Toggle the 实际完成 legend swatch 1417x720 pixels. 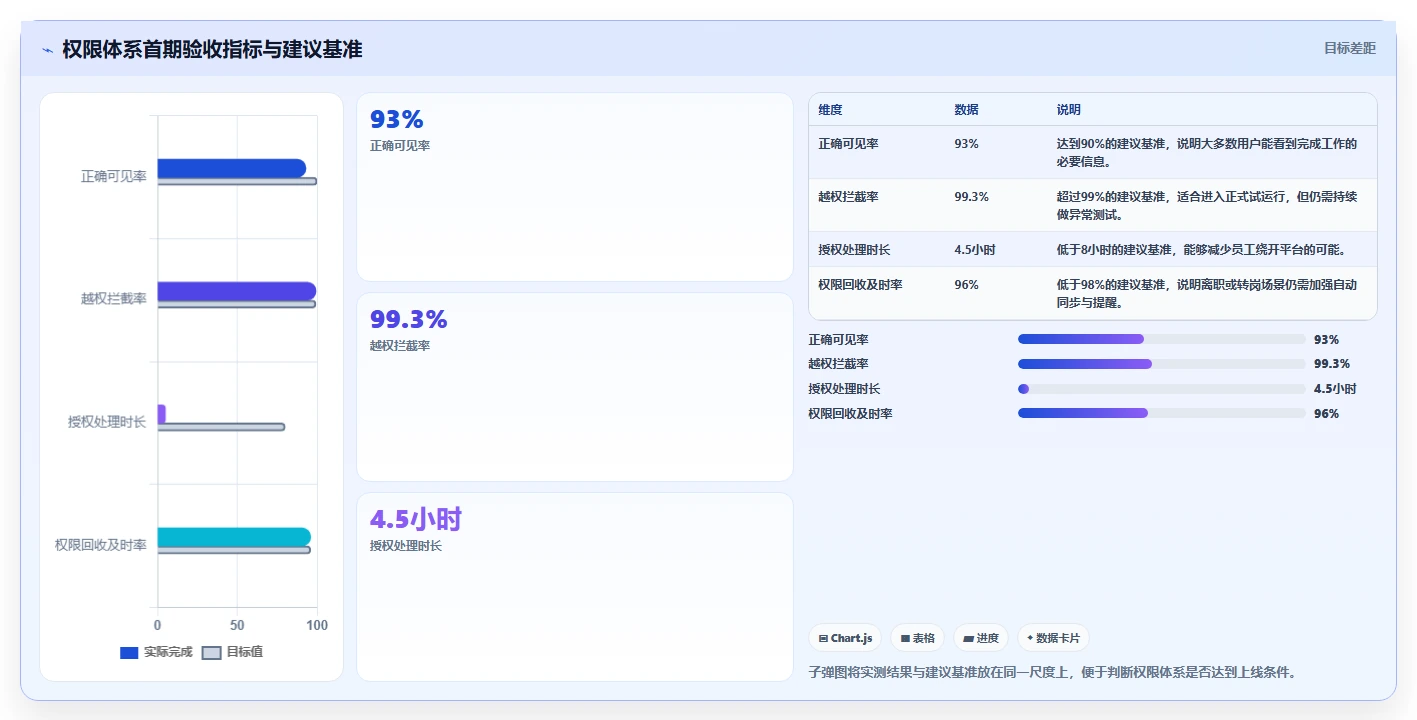pyautogui.click(x=129, y=653)
